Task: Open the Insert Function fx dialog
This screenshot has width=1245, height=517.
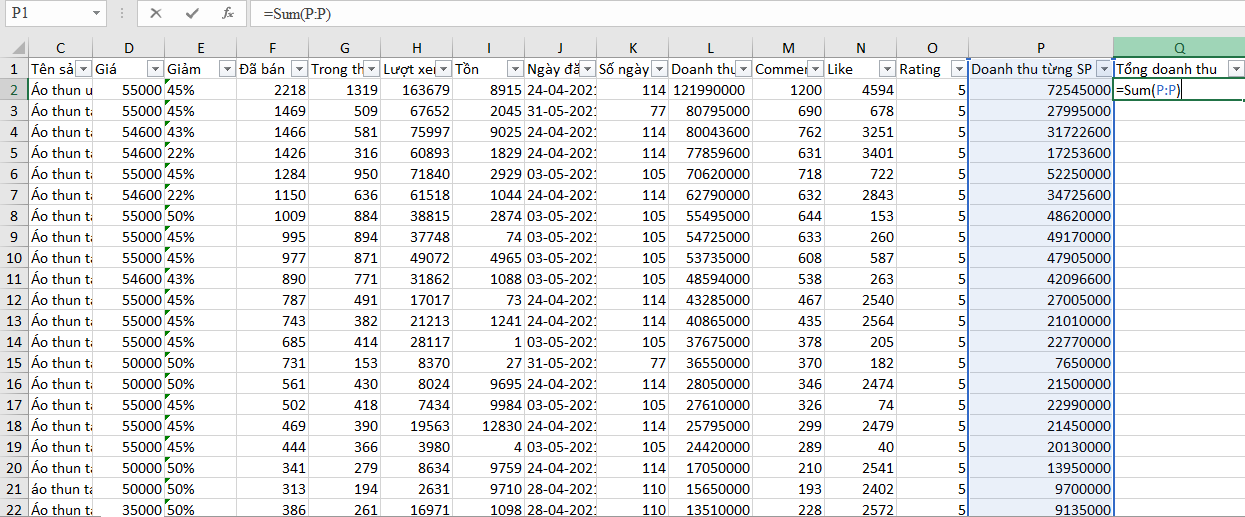Action: pyautogui.click(x=228, y=13)
